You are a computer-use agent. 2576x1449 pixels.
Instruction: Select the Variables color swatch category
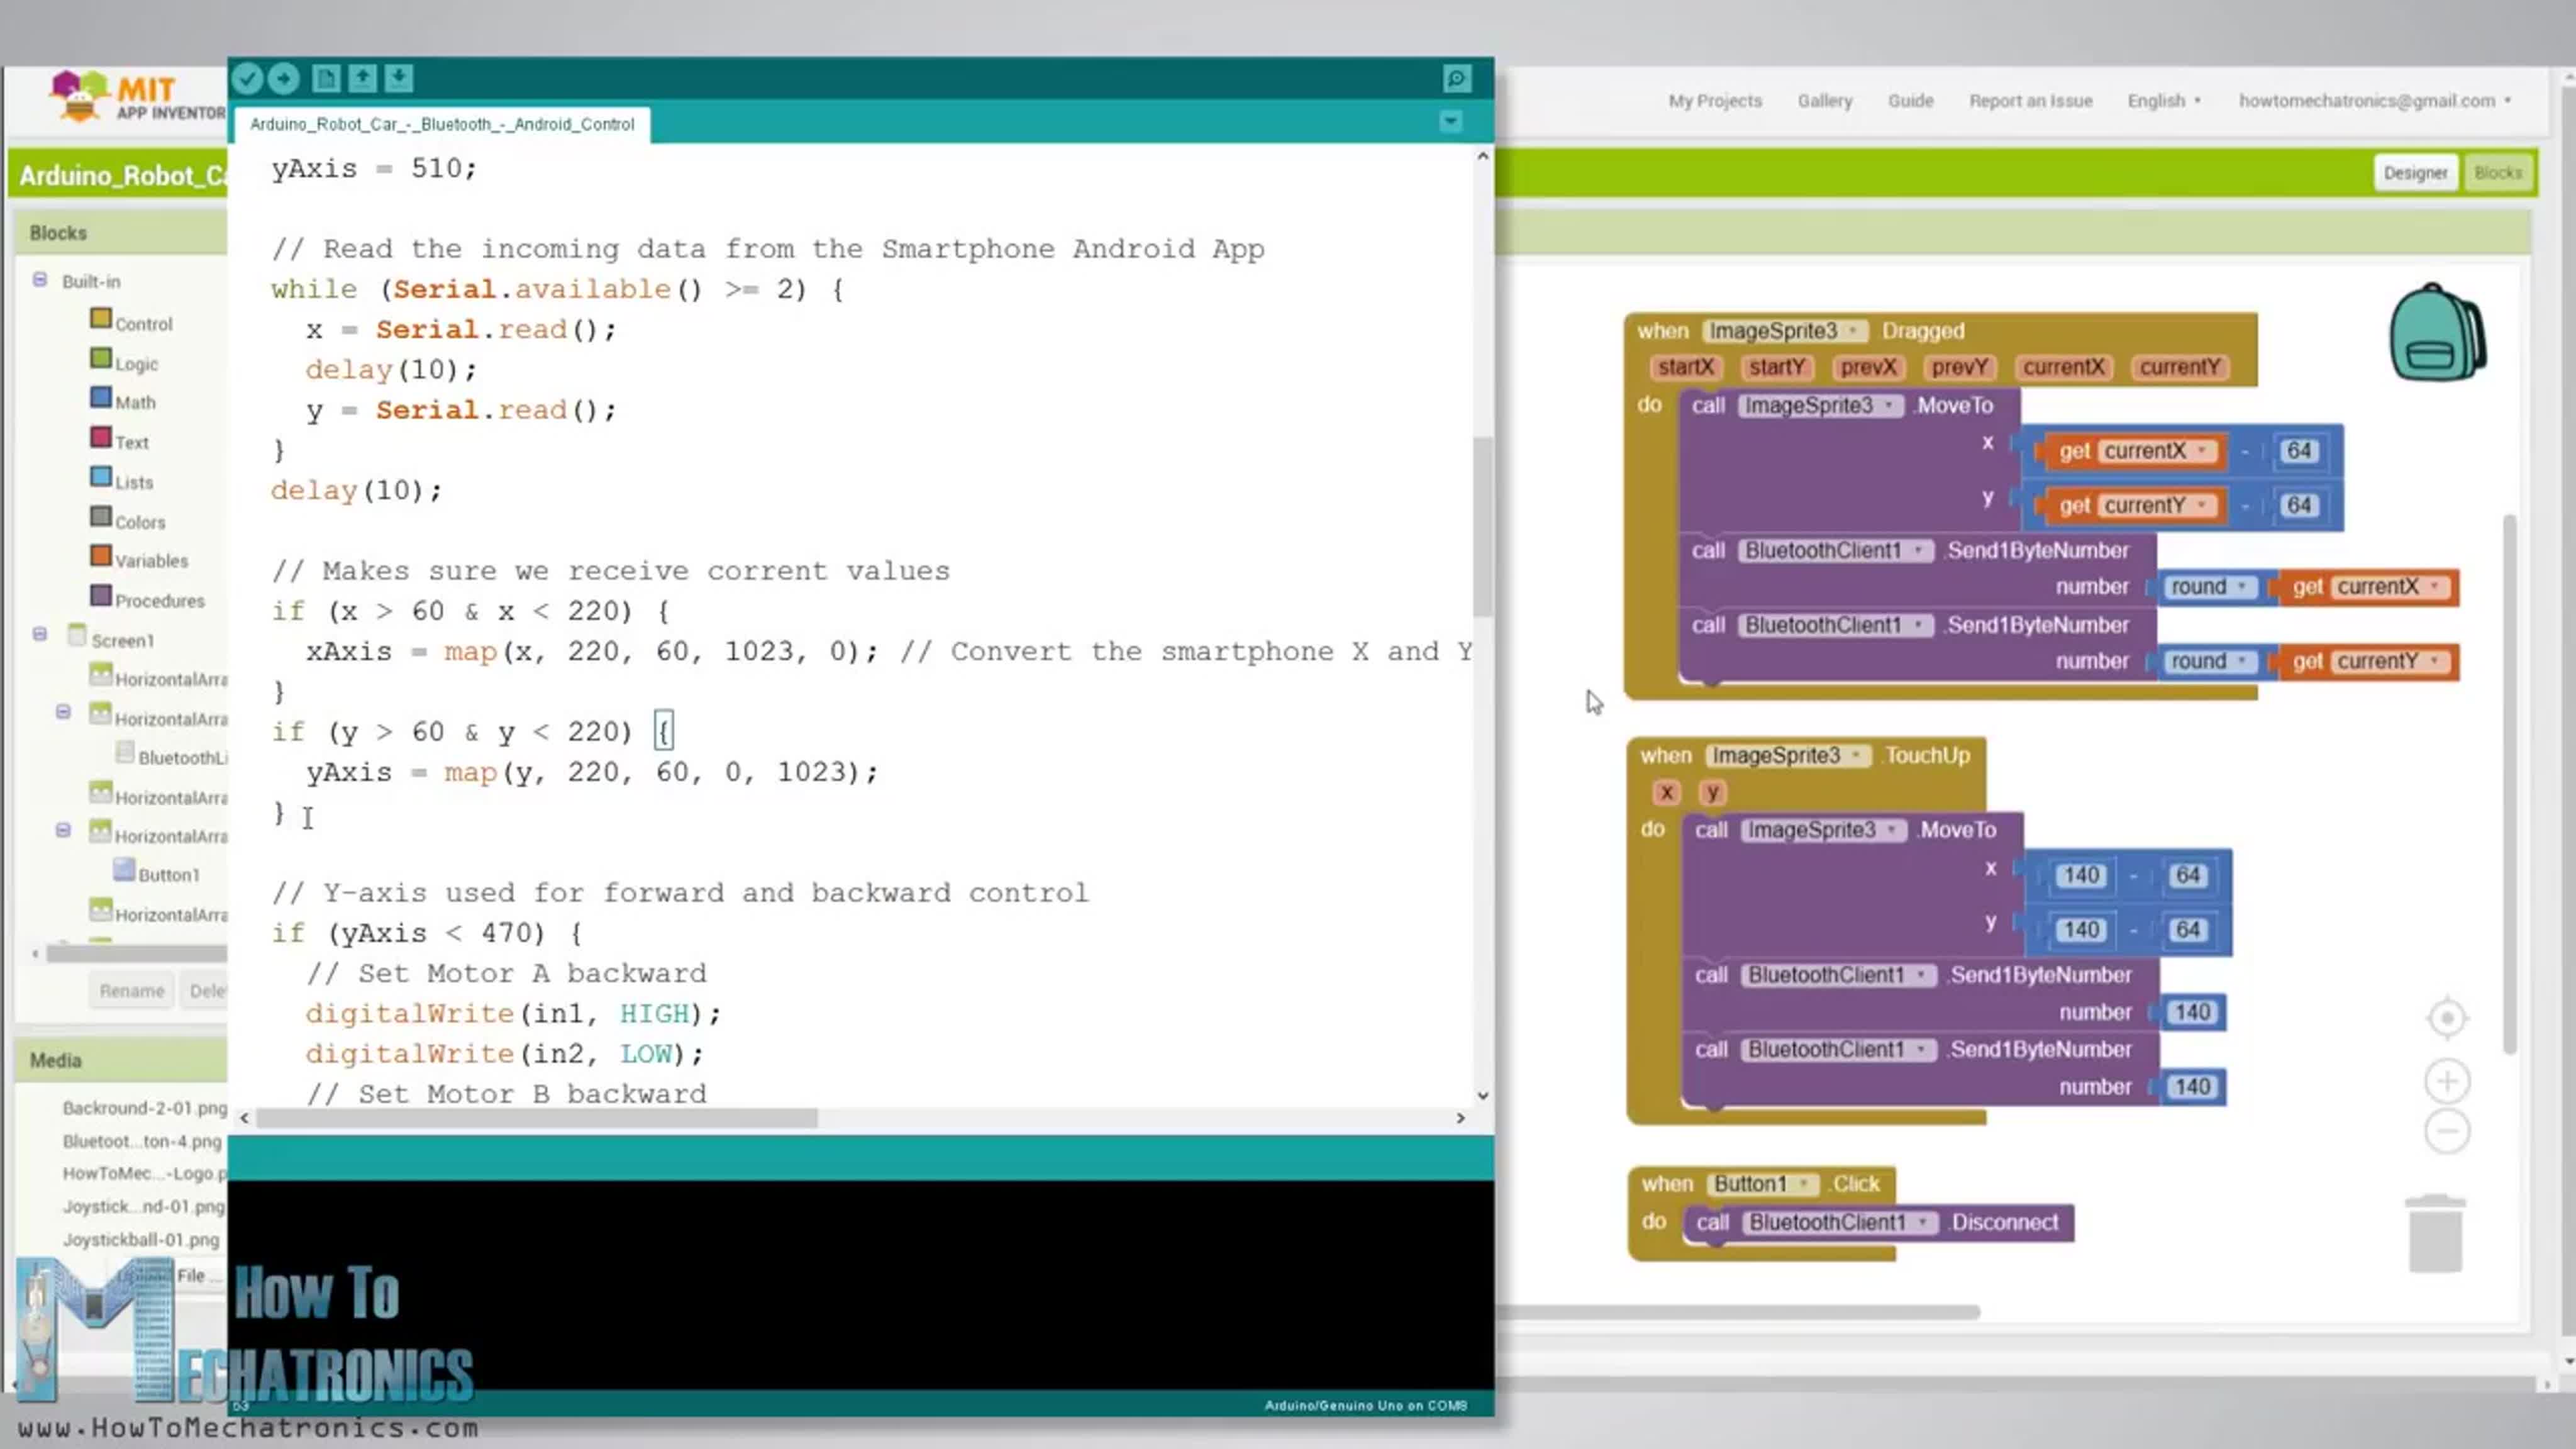click(101, 556)
